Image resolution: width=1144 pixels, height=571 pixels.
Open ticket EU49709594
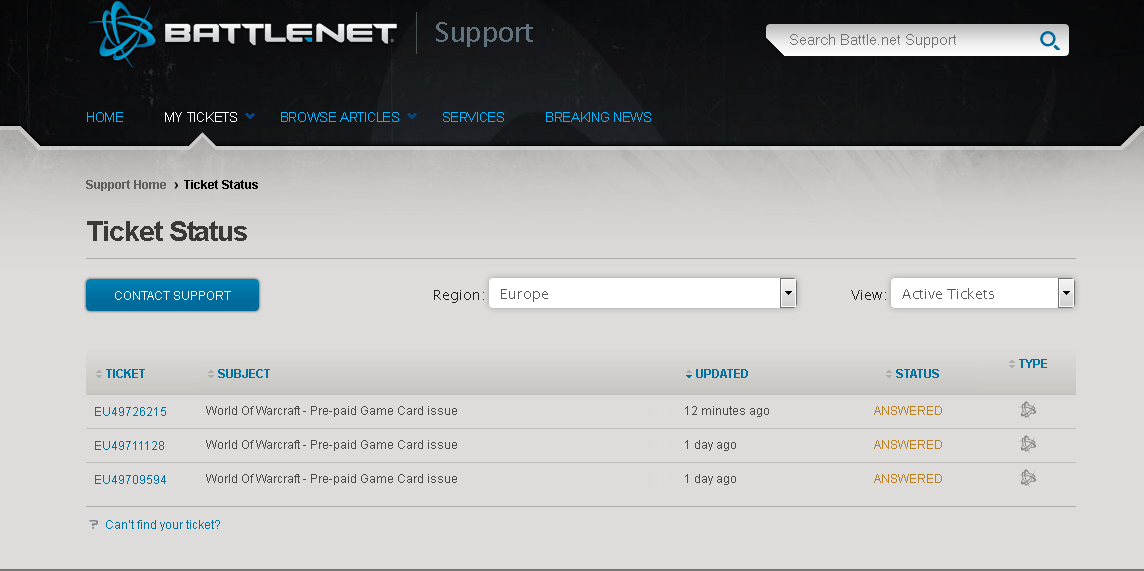(x=130, y=479)
